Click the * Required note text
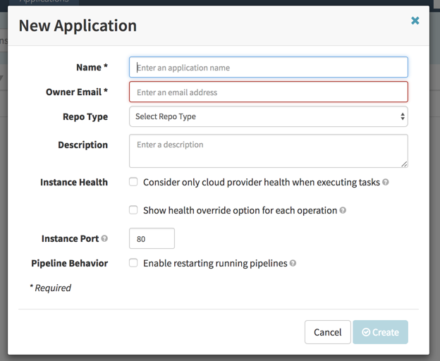 point(50,288)
